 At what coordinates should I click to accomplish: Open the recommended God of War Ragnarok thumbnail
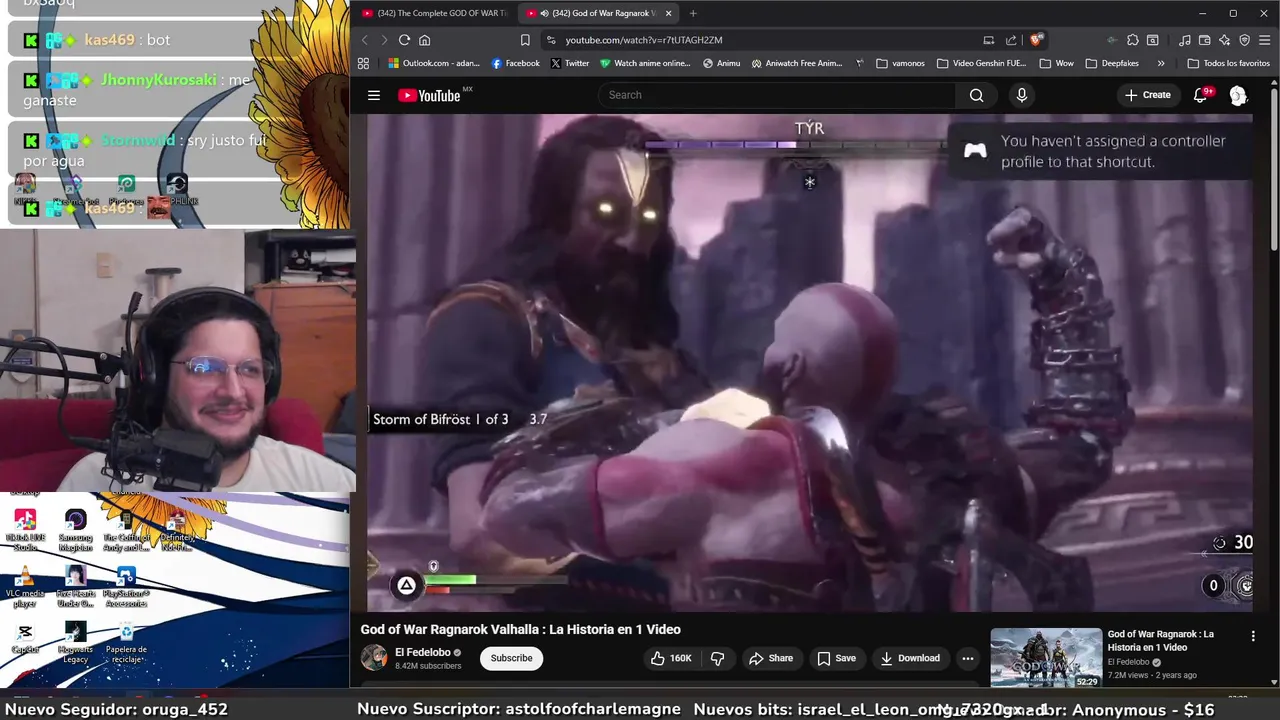click(1046, 657)
